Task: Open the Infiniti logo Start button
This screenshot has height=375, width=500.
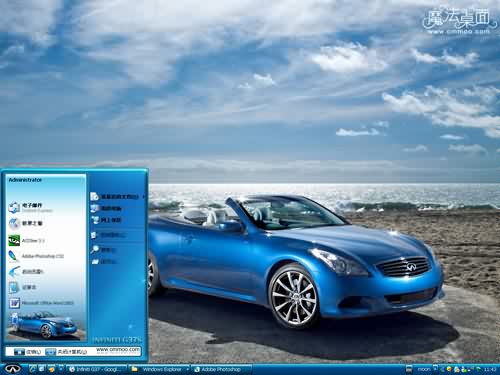Action: pyautogui.click(x=13, y=369)
